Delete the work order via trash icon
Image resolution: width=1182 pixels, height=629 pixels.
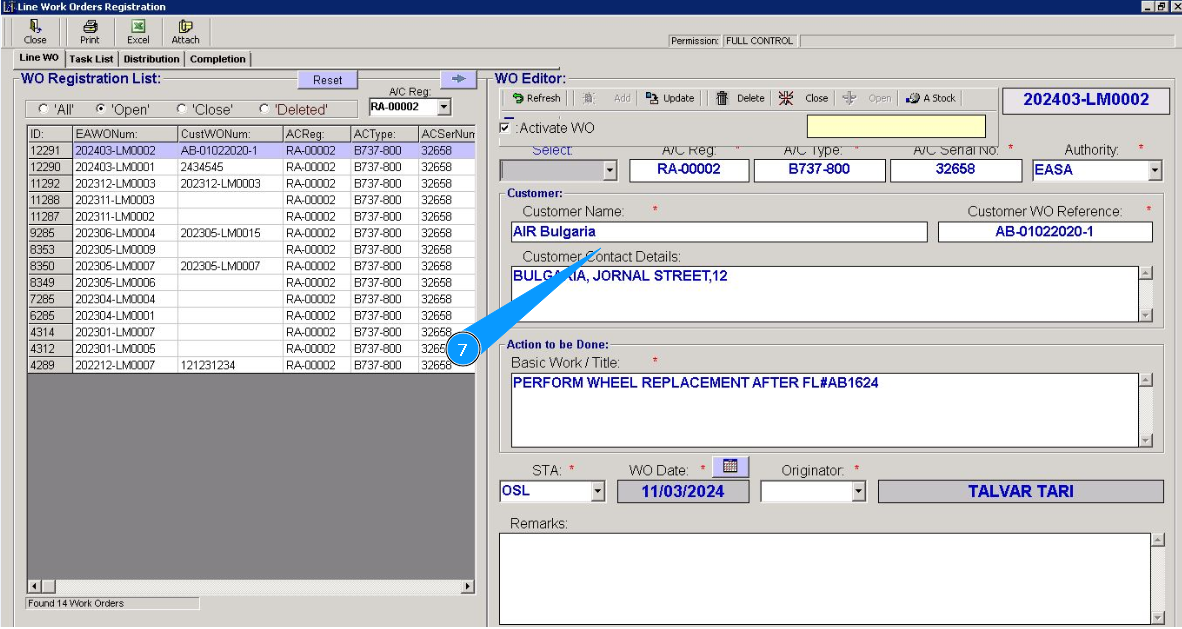tap(721, 98)
